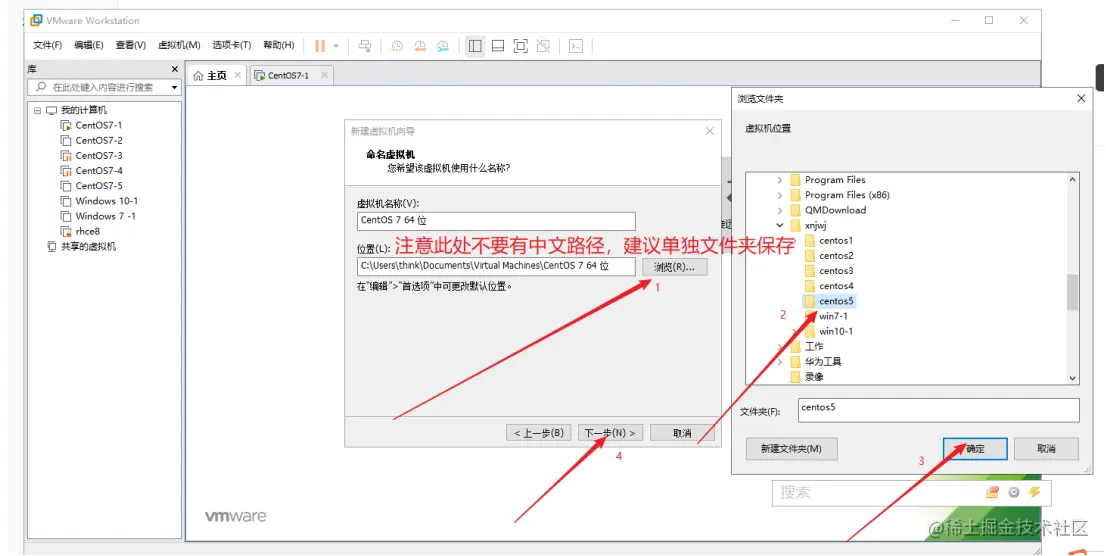
Task: Open the library search options dropdown arrow
Action: [x=174, y=87]
